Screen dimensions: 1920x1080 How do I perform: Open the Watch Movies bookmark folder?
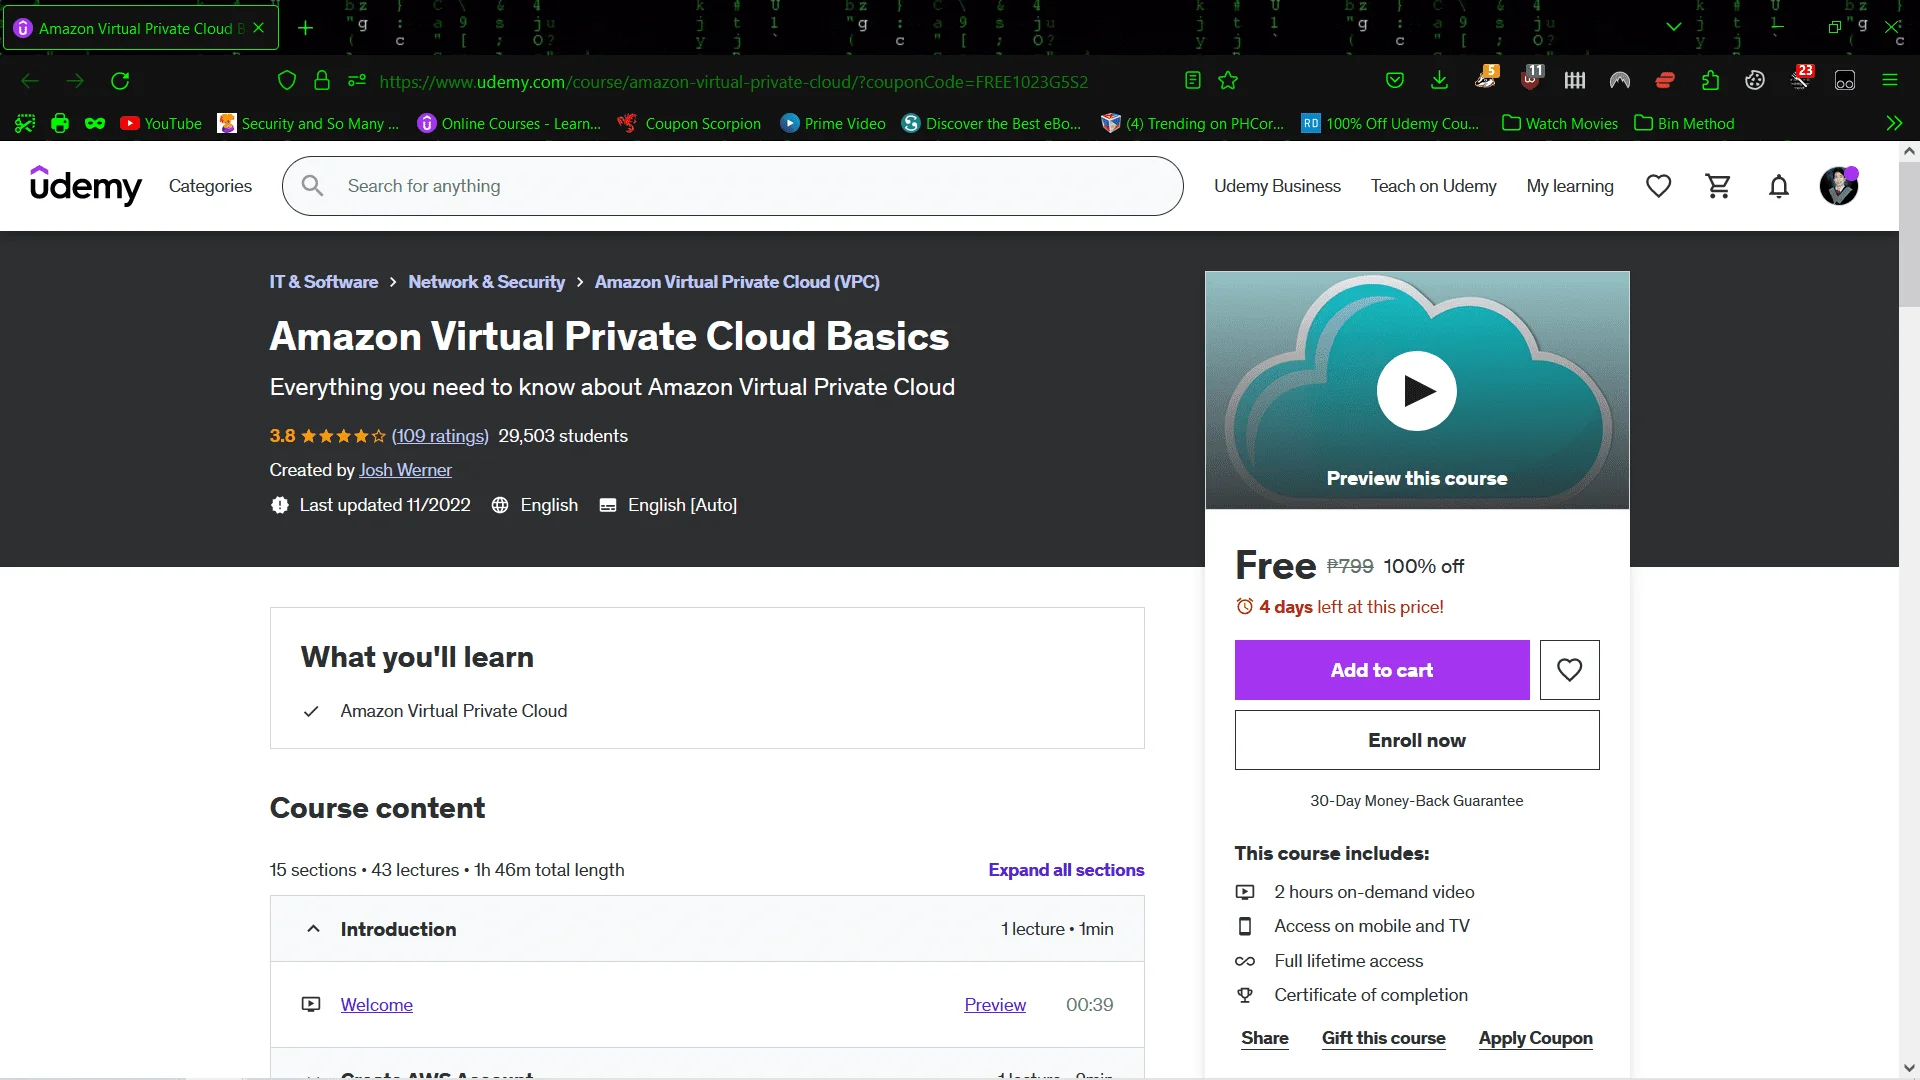[x=1560, y=124]
